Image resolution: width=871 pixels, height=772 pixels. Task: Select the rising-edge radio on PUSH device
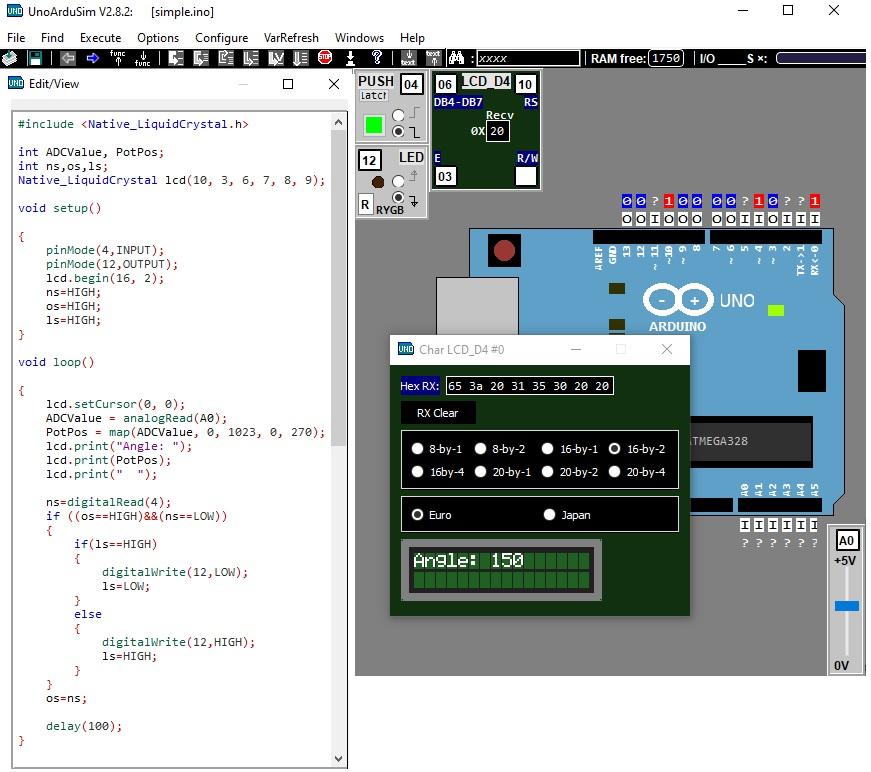[398, 115]
